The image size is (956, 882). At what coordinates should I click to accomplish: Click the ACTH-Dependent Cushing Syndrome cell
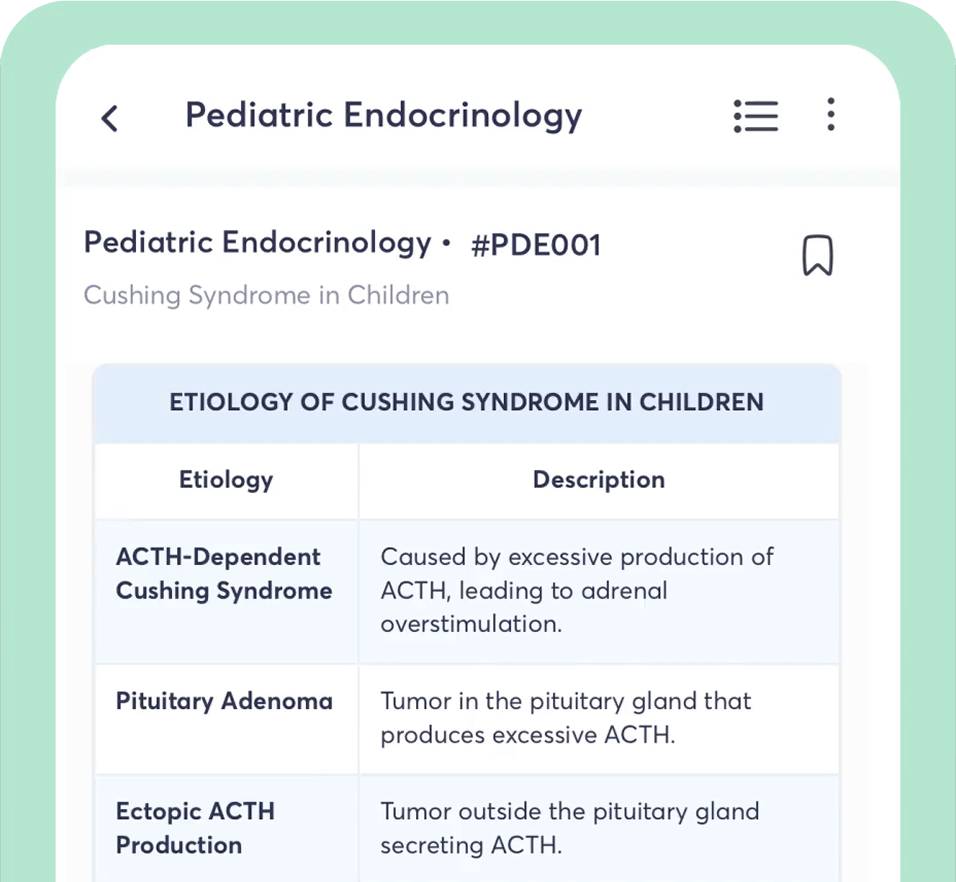224,574
